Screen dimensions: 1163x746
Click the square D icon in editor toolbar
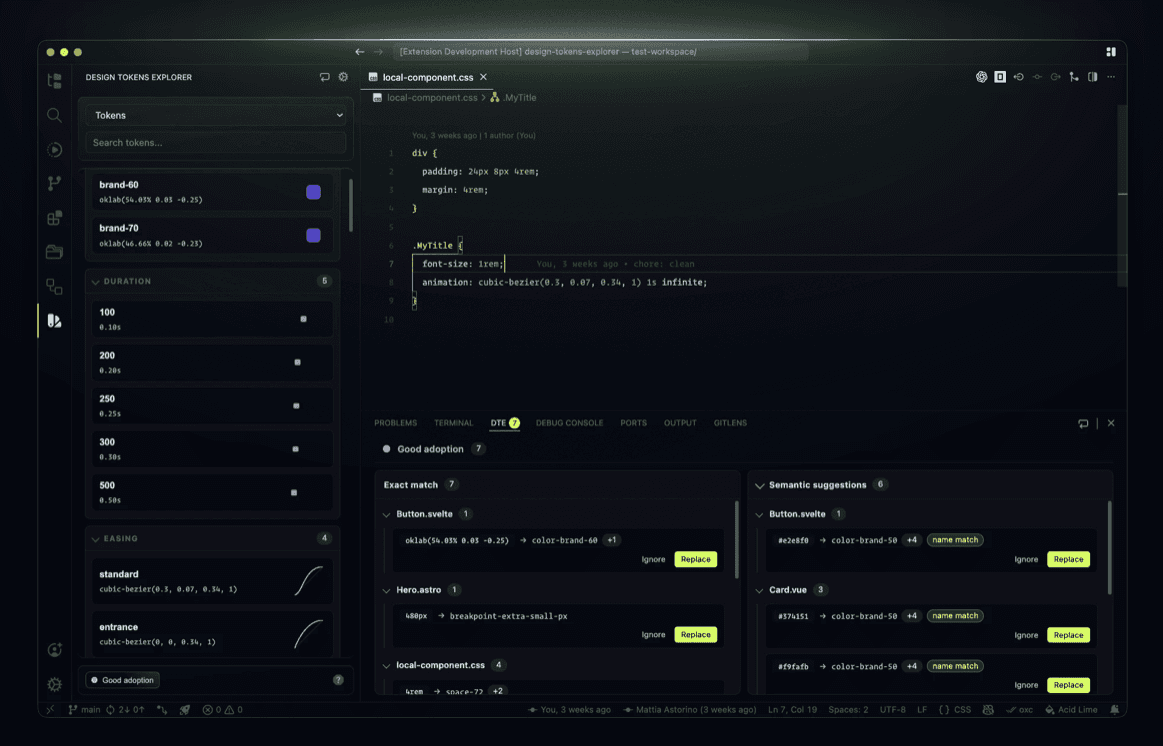coord(1000,77)
